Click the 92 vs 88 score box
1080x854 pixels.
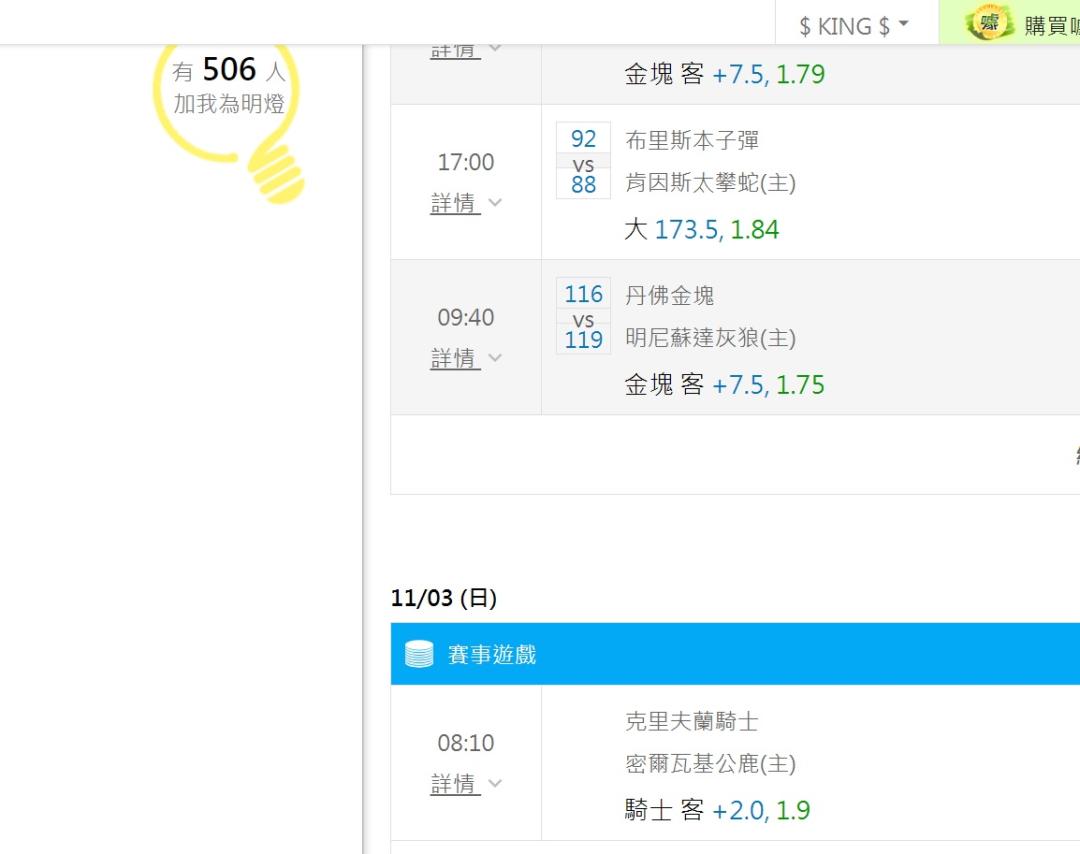583,160
